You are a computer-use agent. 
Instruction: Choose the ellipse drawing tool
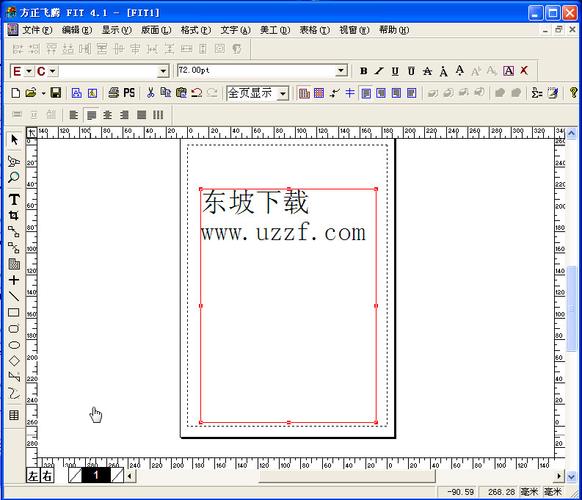click(x=14, y=345)
